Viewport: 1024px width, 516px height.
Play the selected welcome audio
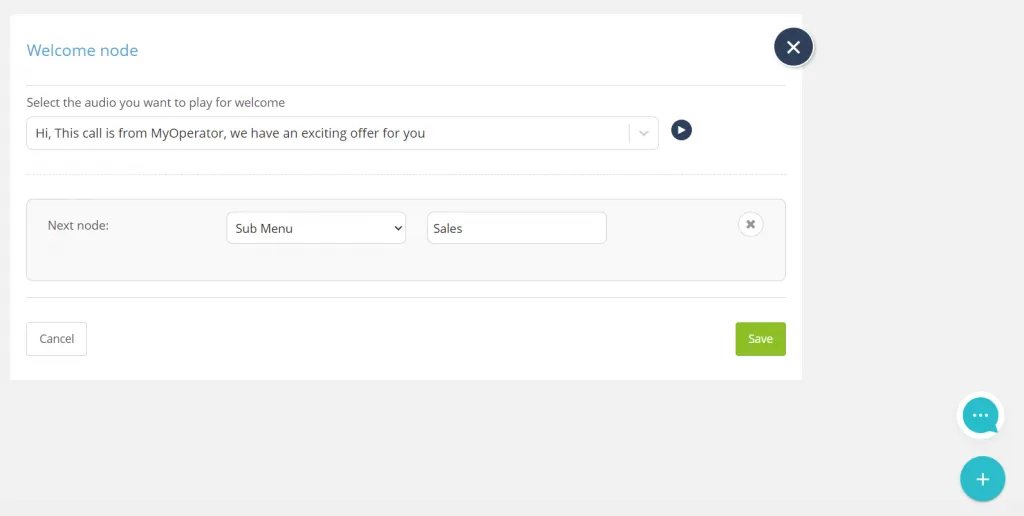(681, 131)
